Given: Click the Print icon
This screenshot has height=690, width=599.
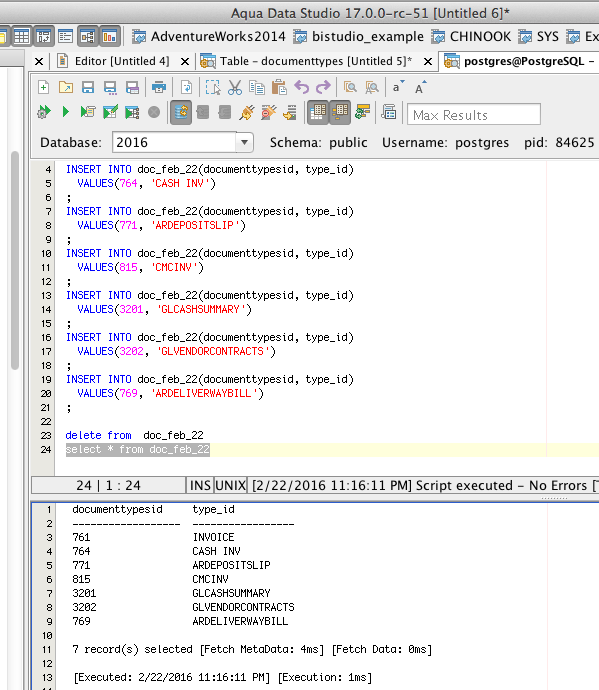Looking at the screenshot, I should 159,87.
